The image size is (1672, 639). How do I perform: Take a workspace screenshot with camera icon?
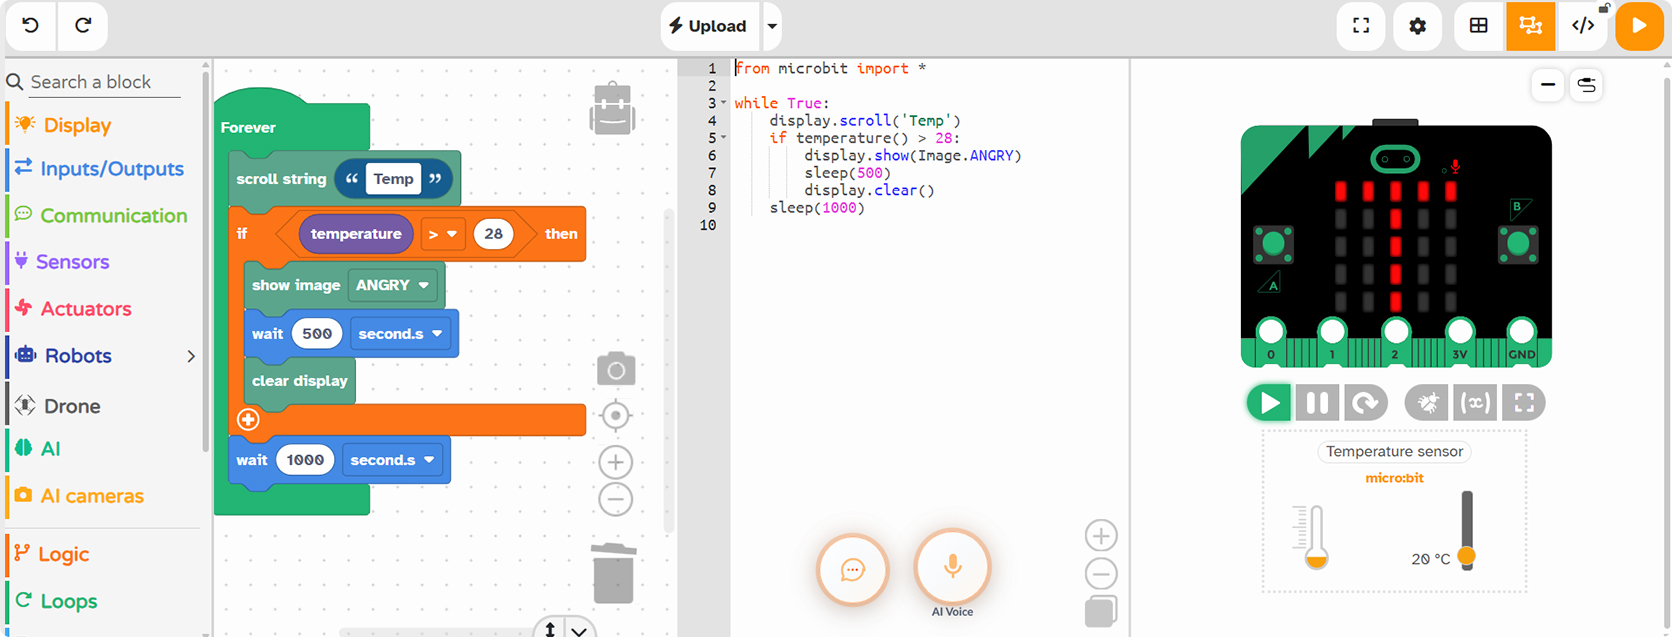click(616, 369)
